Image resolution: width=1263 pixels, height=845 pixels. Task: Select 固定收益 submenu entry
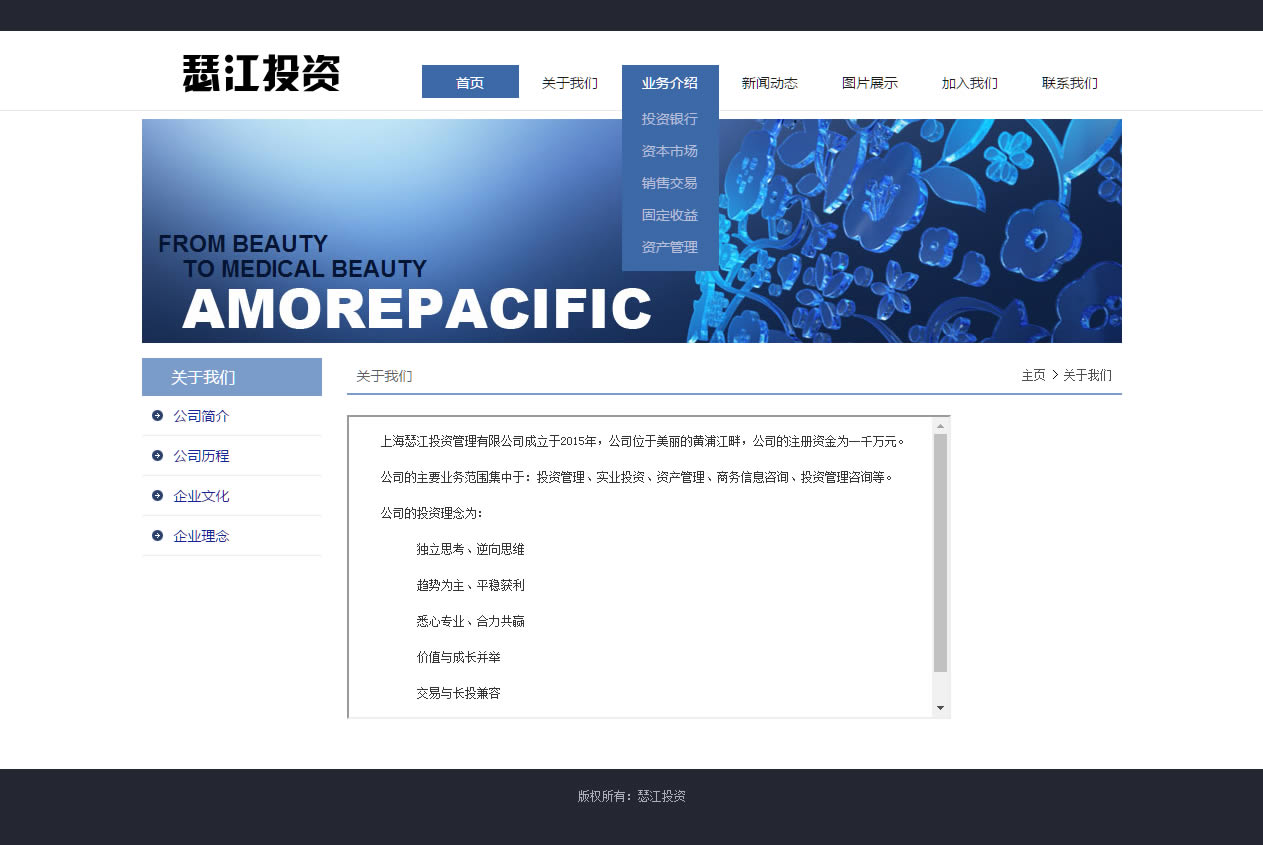coord(670,215)
